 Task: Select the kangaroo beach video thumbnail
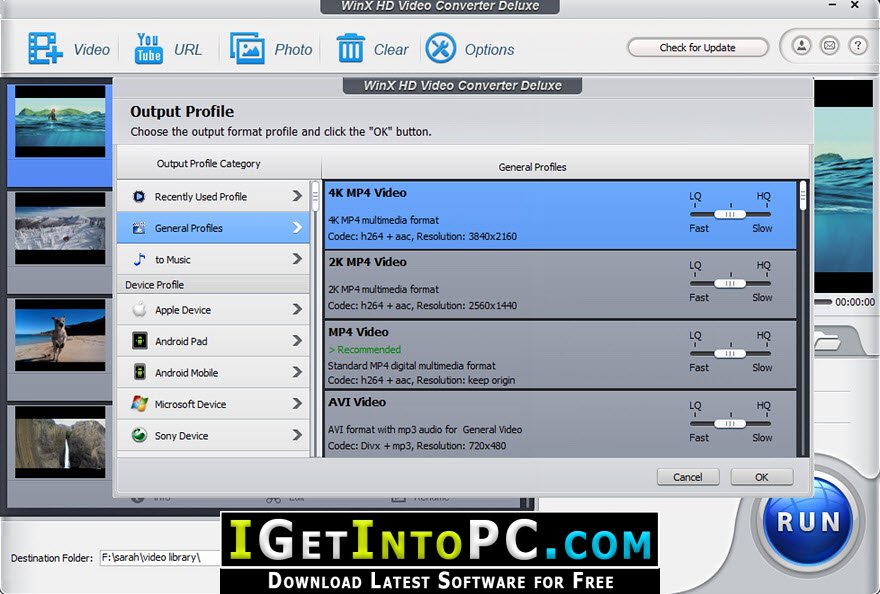pos(60,335)
